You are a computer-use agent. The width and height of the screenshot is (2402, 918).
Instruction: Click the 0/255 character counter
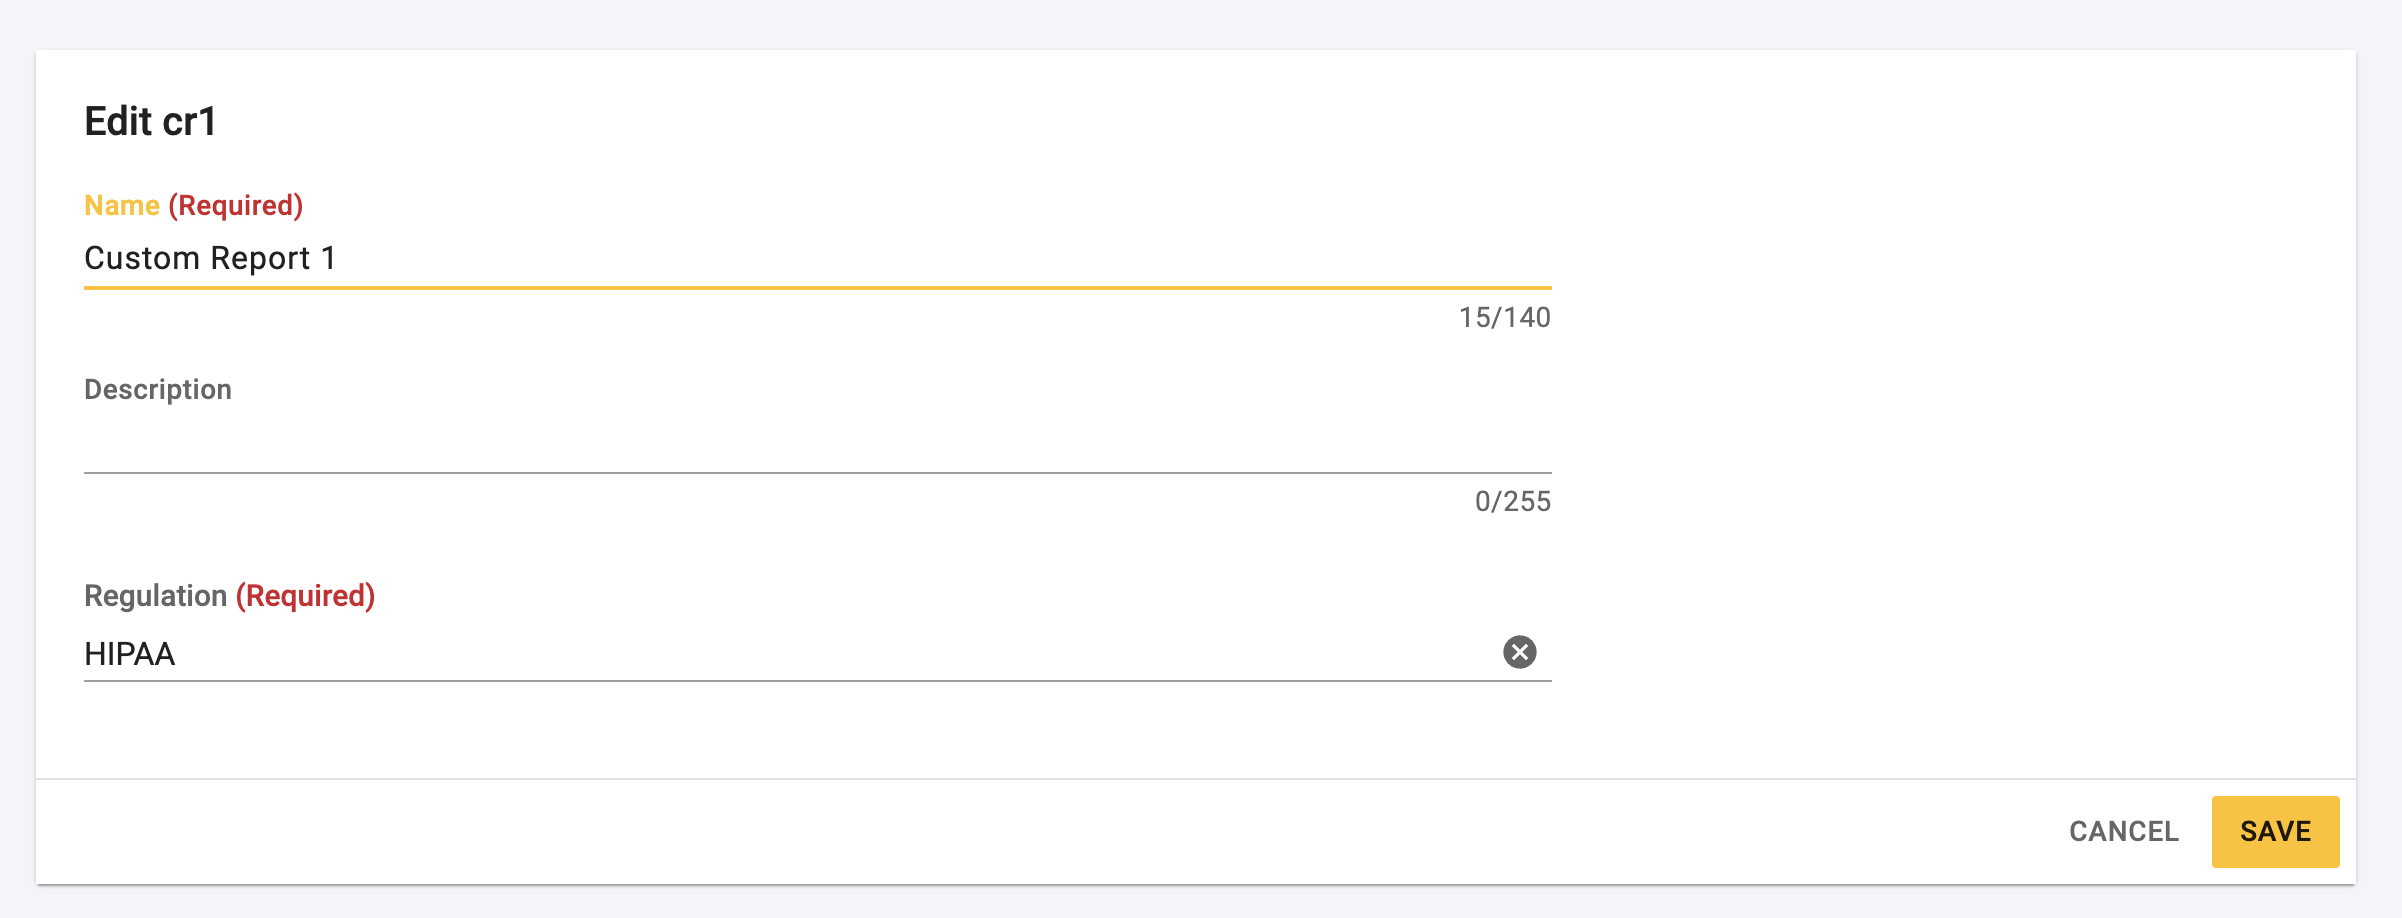pyautogui.click(x=1512, y=501)
